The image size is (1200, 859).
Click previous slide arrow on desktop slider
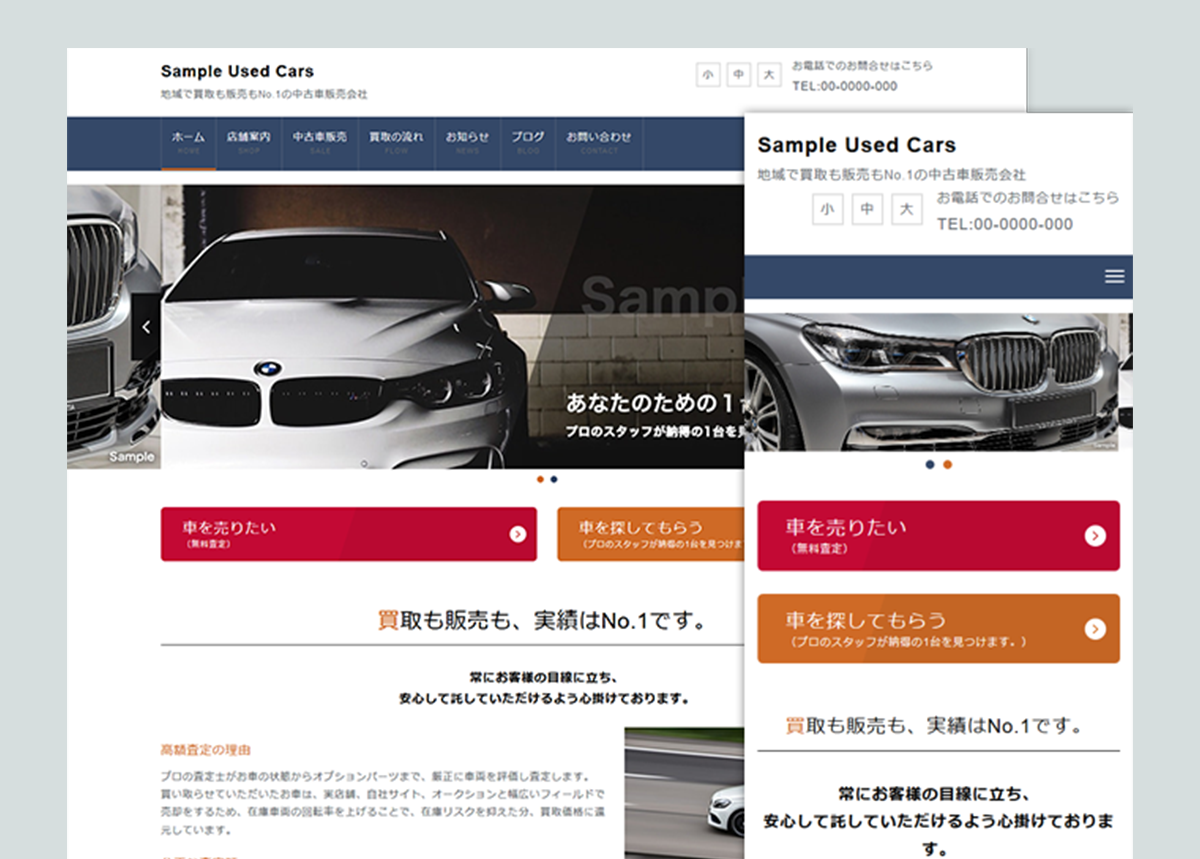click(146, 327)
